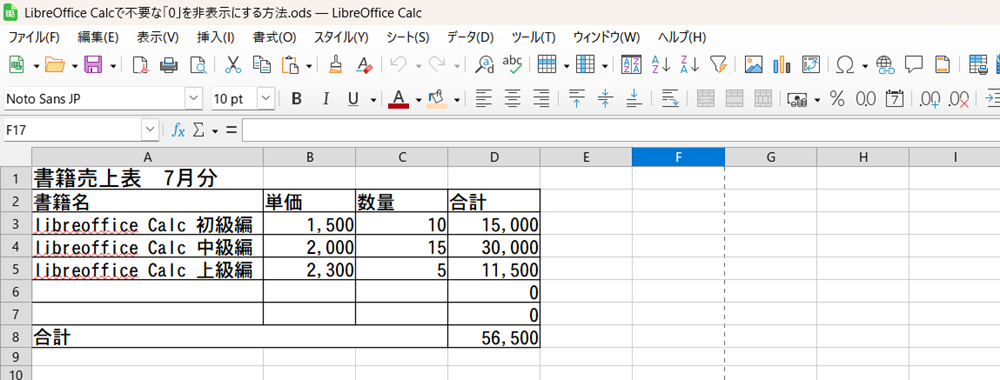Apply the red font color
The image size is (1000, 380).
click(399, 99)
